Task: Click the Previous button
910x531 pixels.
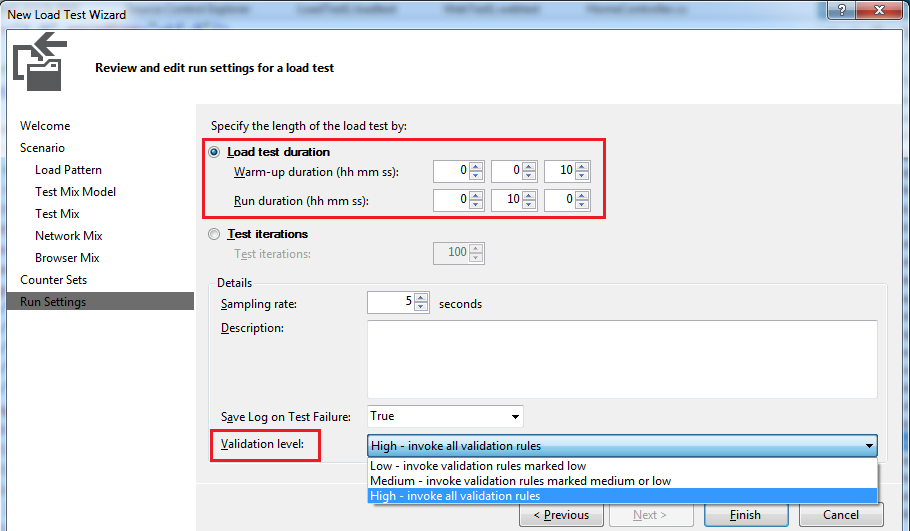Action: coord(561,515)
